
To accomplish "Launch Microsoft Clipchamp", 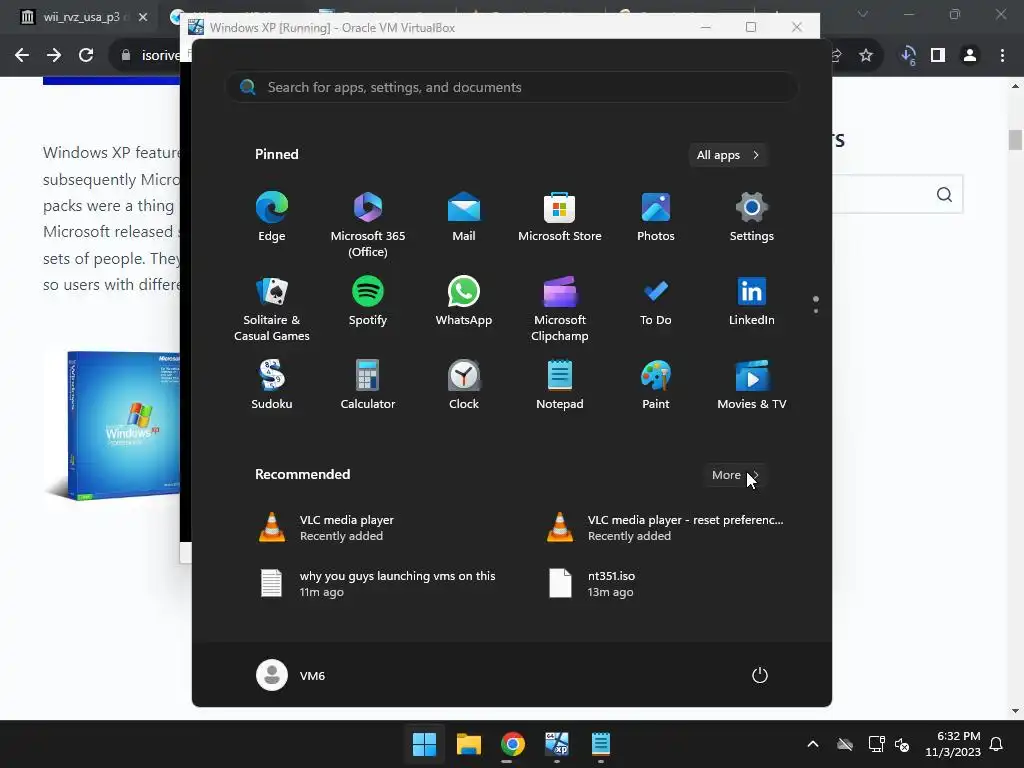I will tap(560, 309).
